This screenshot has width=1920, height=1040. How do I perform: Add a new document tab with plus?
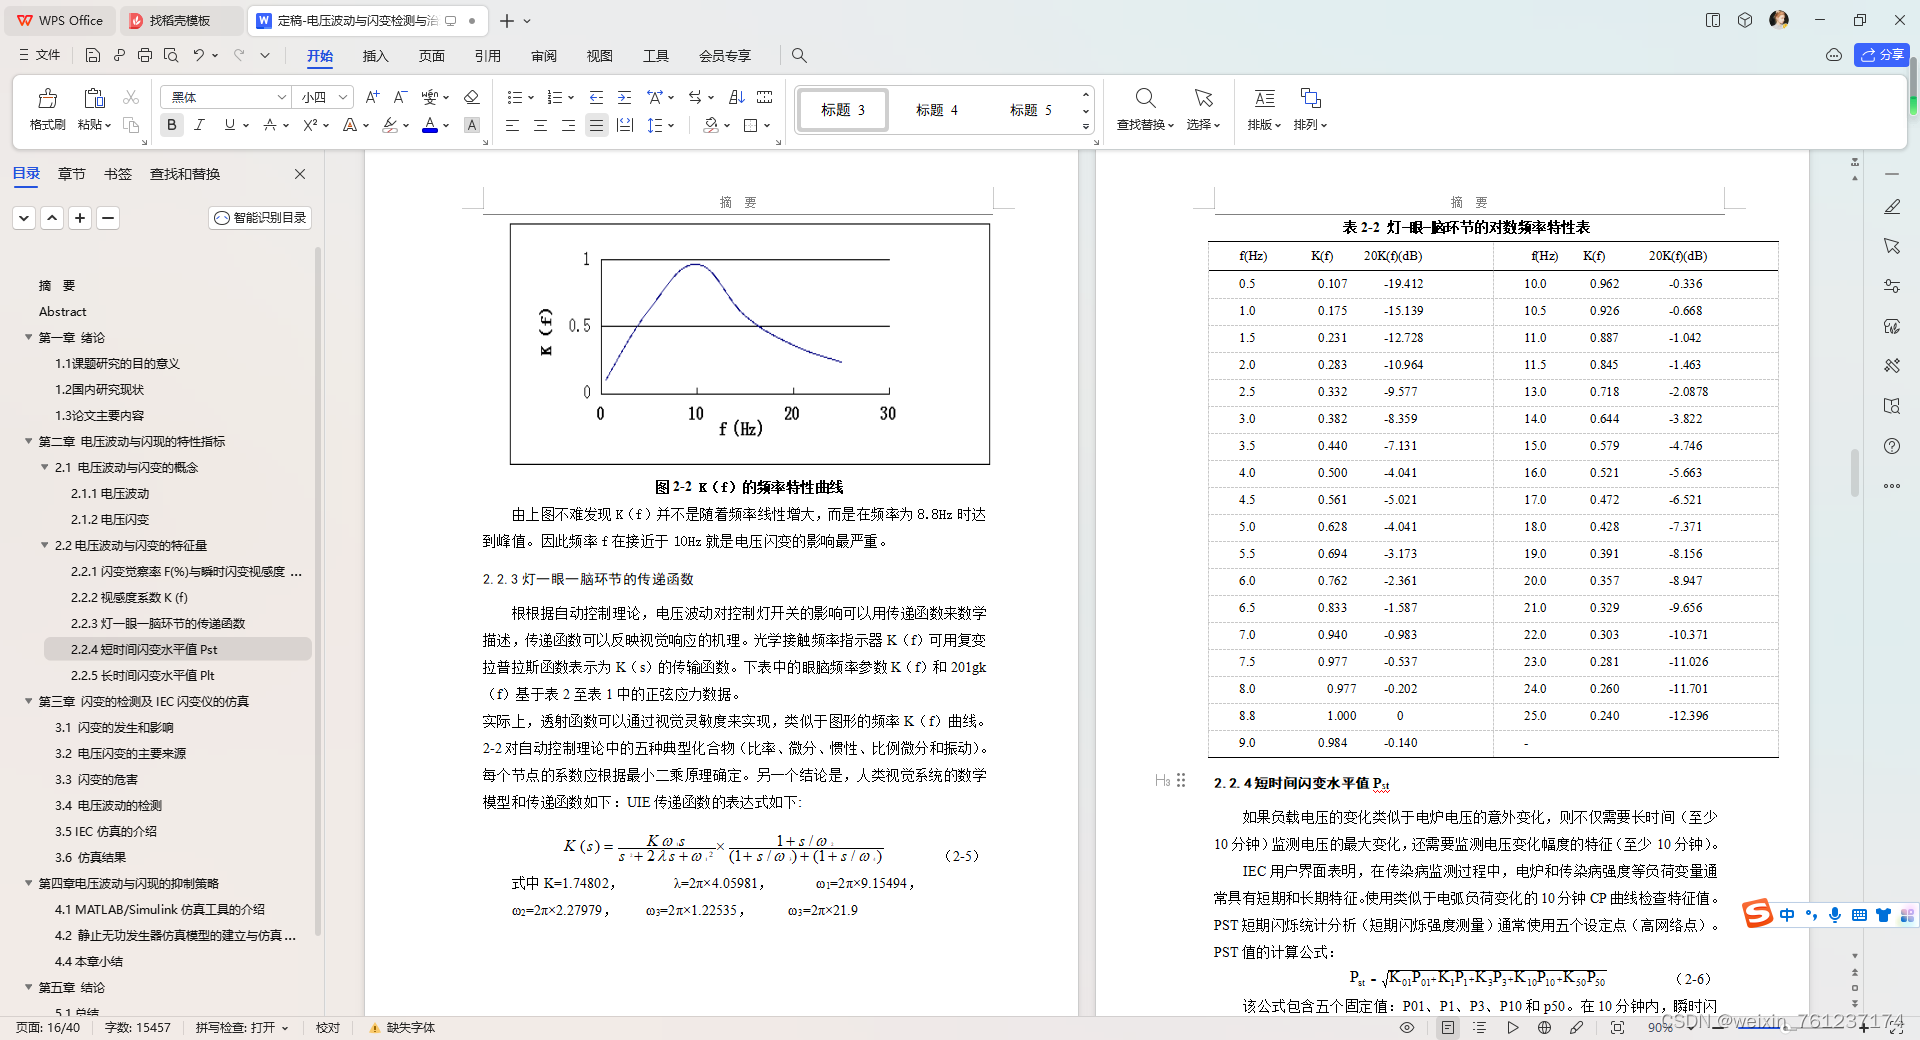pos(507,20)
